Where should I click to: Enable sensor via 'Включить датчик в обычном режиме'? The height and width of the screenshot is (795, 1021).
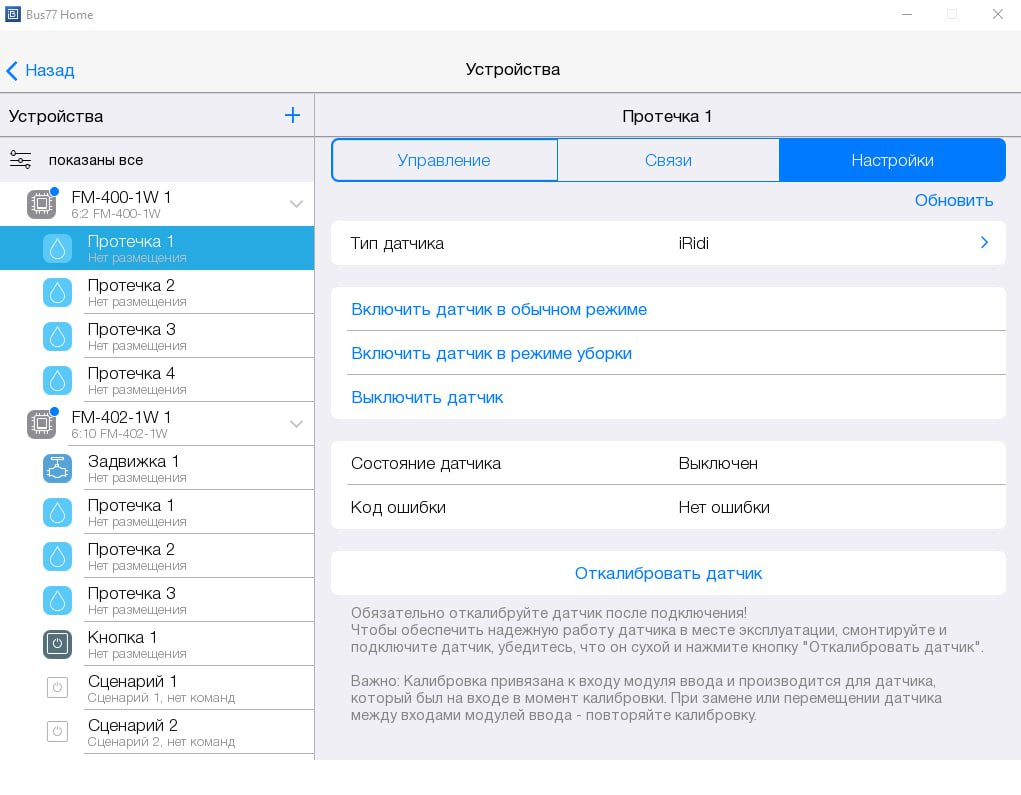tap(499, 309)
